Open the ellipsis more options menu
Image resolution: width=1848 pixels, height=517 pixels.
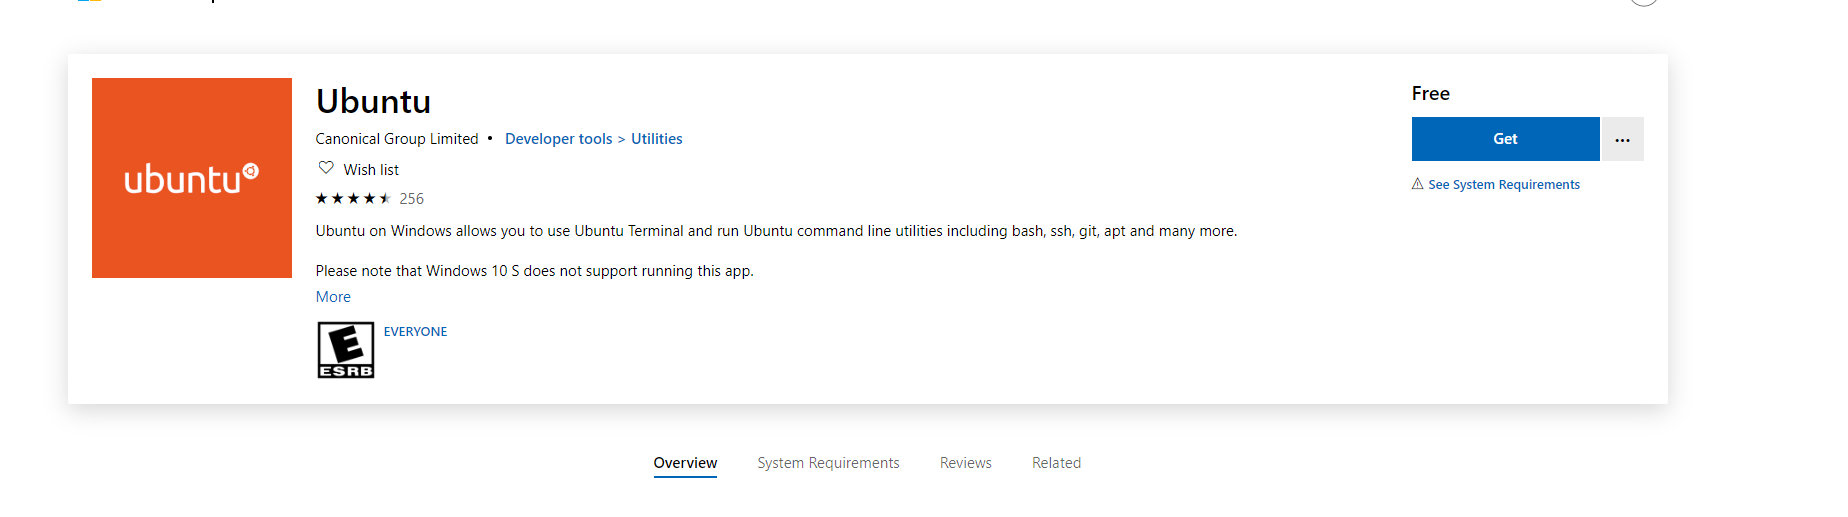pos(1622,139)
